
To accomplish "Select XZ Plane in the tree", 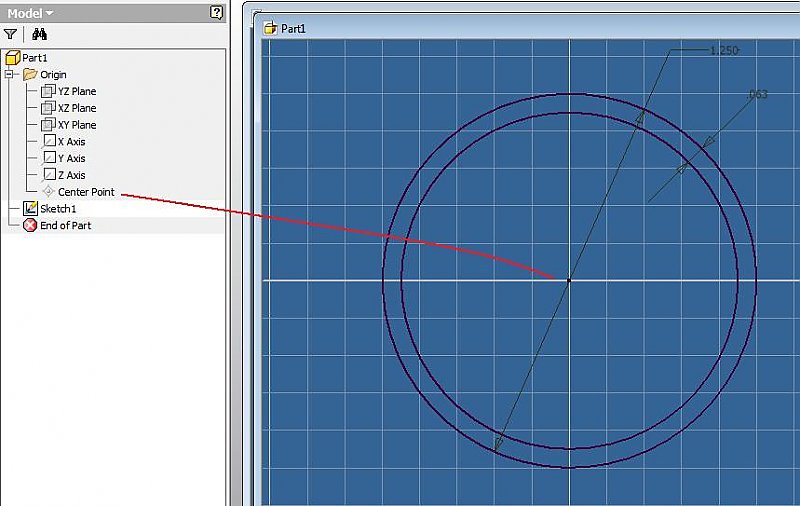I will pos(77,108).
